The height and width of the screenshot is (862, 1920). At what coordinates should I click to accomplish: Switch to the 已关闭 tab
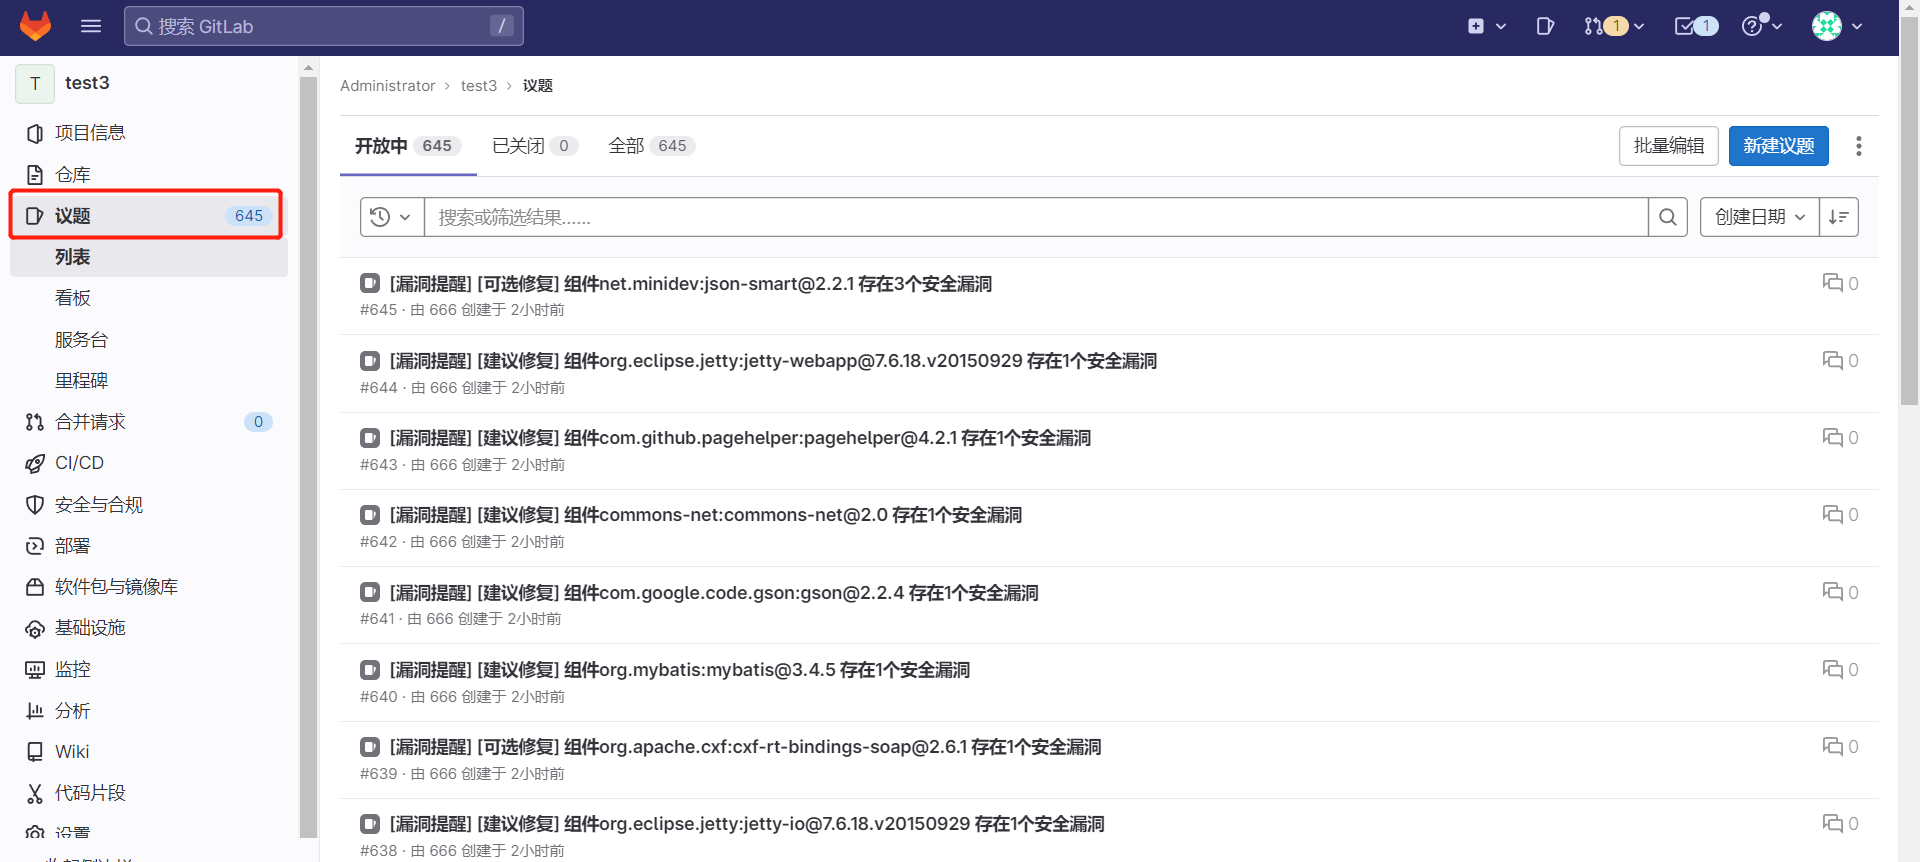534,146
